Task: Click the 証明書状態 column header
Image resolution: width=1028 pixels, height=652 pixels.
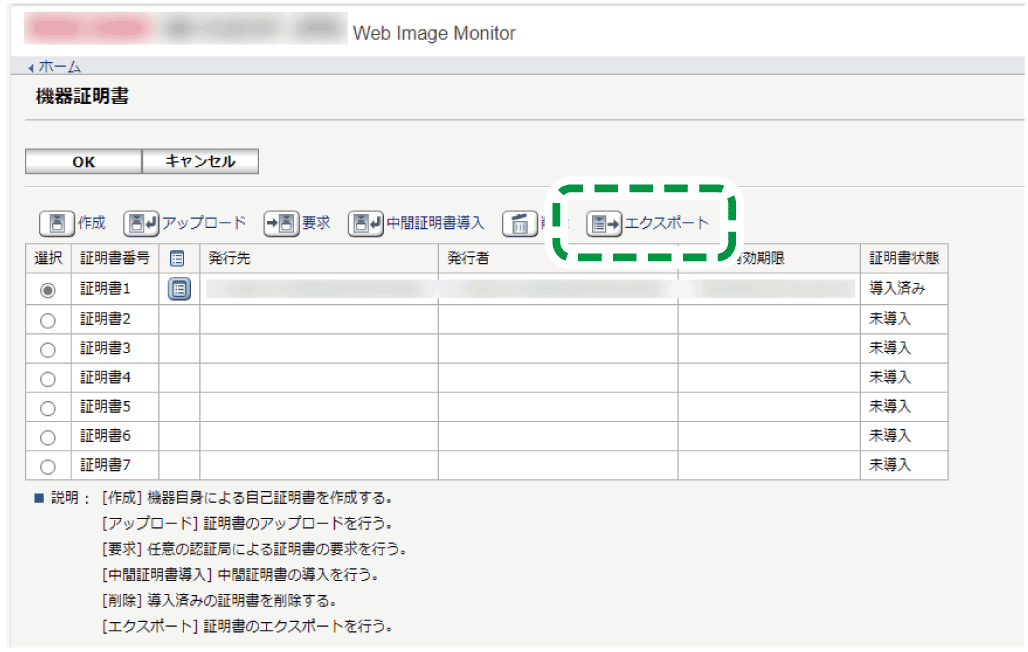Action: point(904,258)
